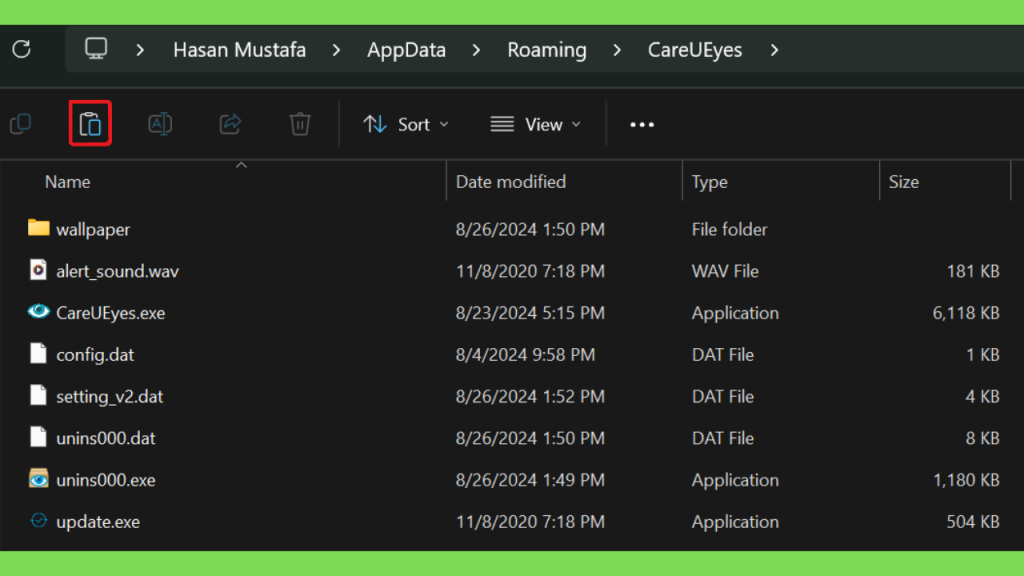Sort by Size column header
Viewport: 1024px width, 576px height.
(903, 182)
